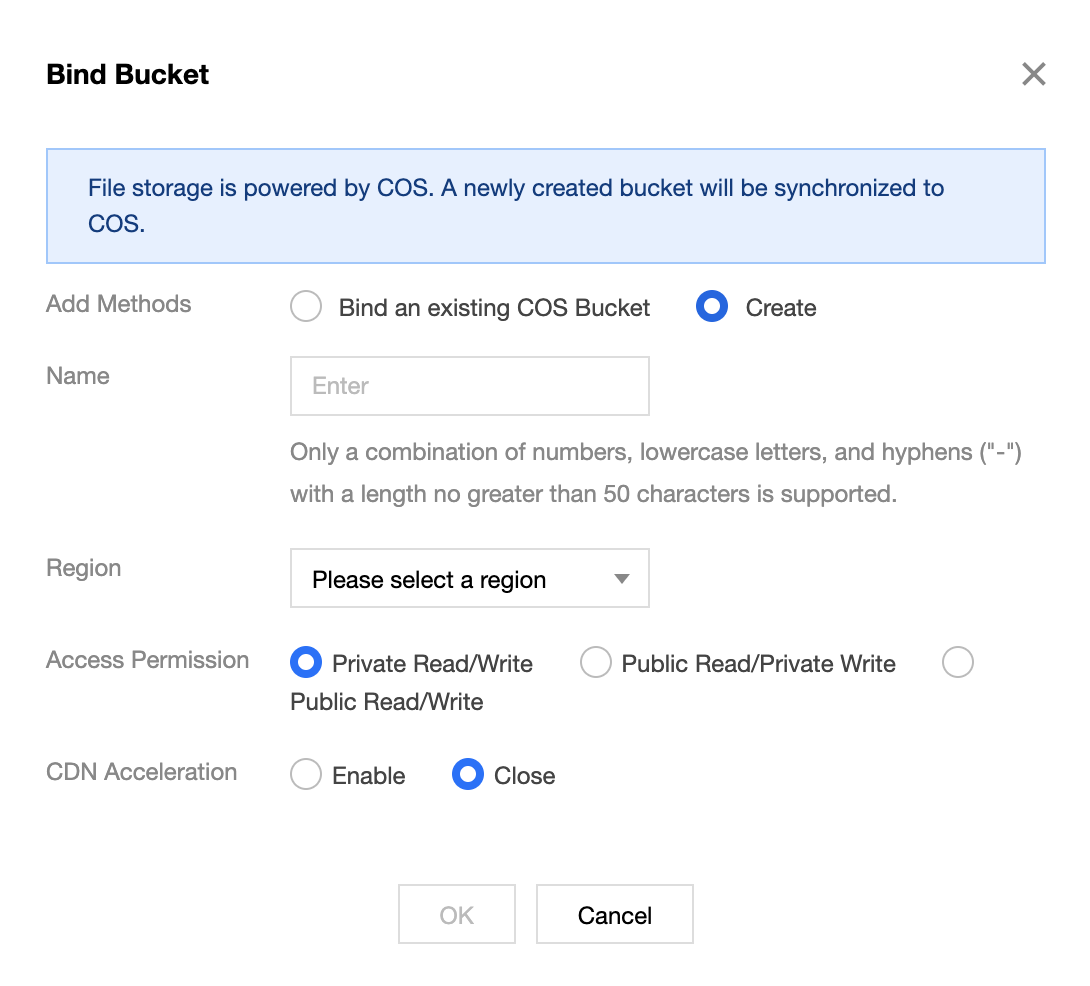Close the Bind Bucket dialog via X icon
1090x986 pixels.
coord(1033,74)
